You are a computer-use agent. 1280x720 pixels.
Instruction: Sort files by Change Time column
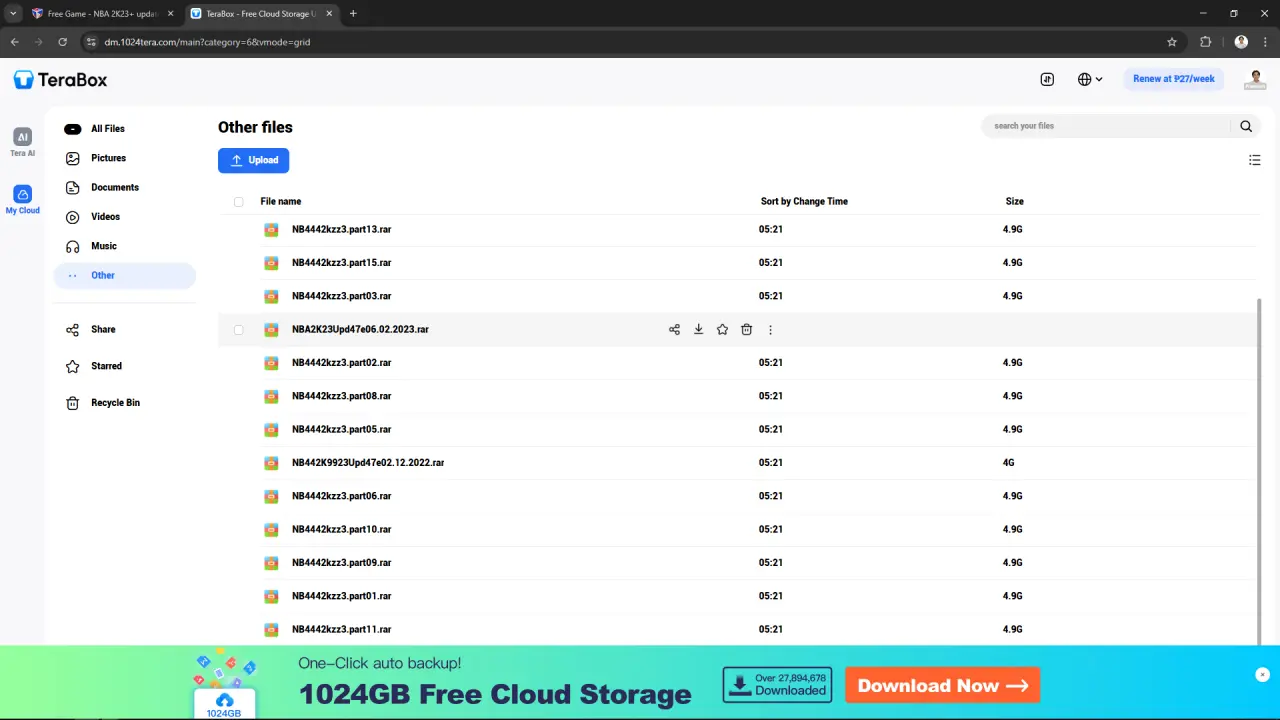tap(804, 201)
